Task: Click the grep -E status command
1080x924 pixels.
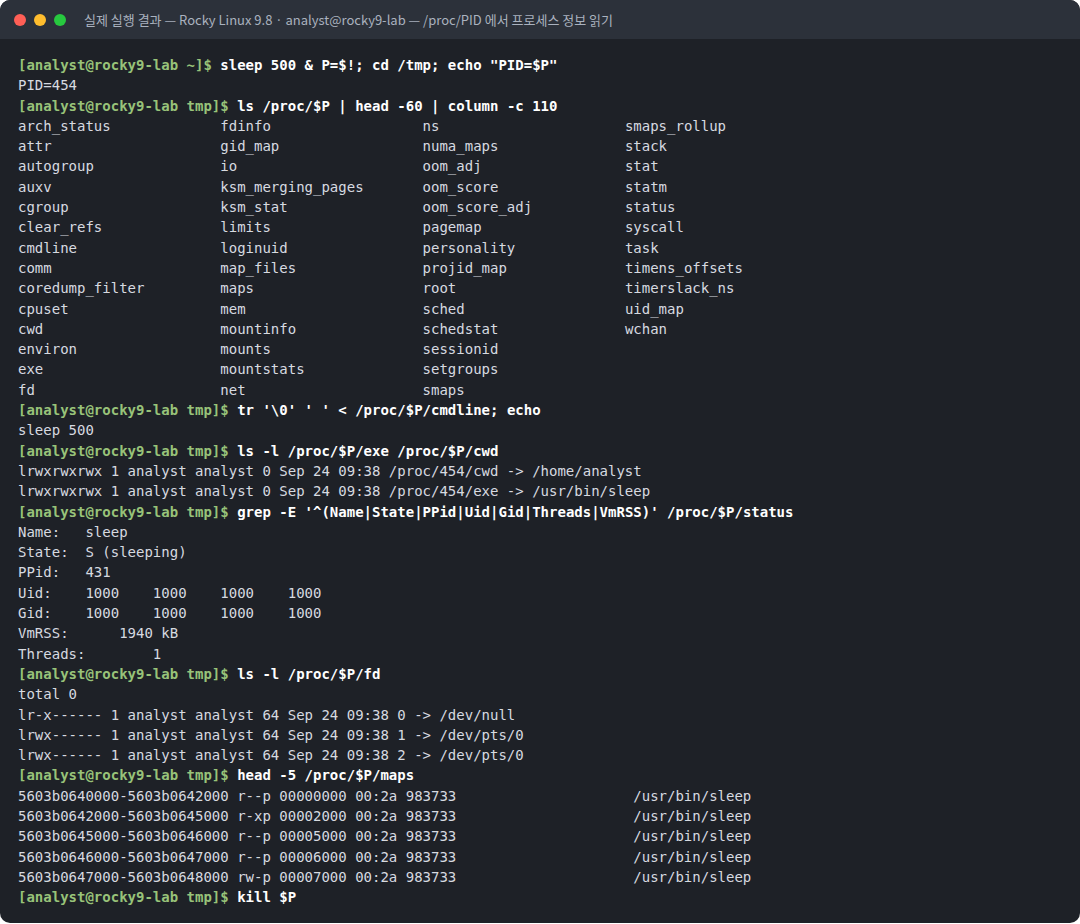Action: pyautogui.click(x=515, y=512)
